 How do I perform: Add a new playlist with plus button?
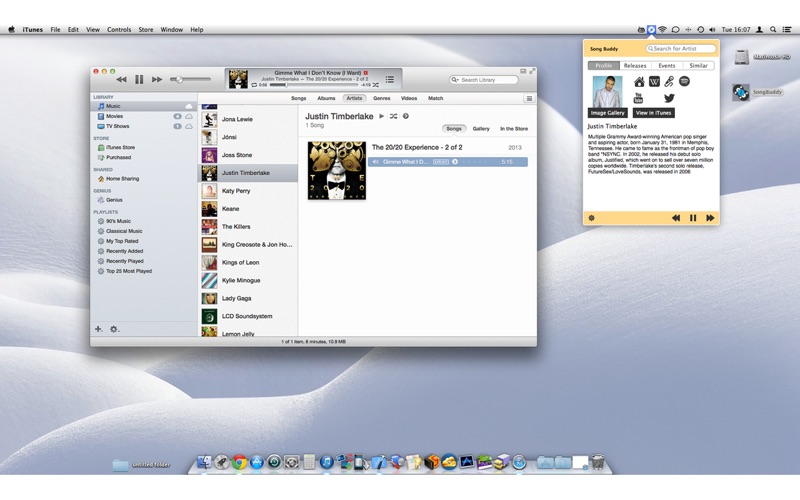click(98, 329)
